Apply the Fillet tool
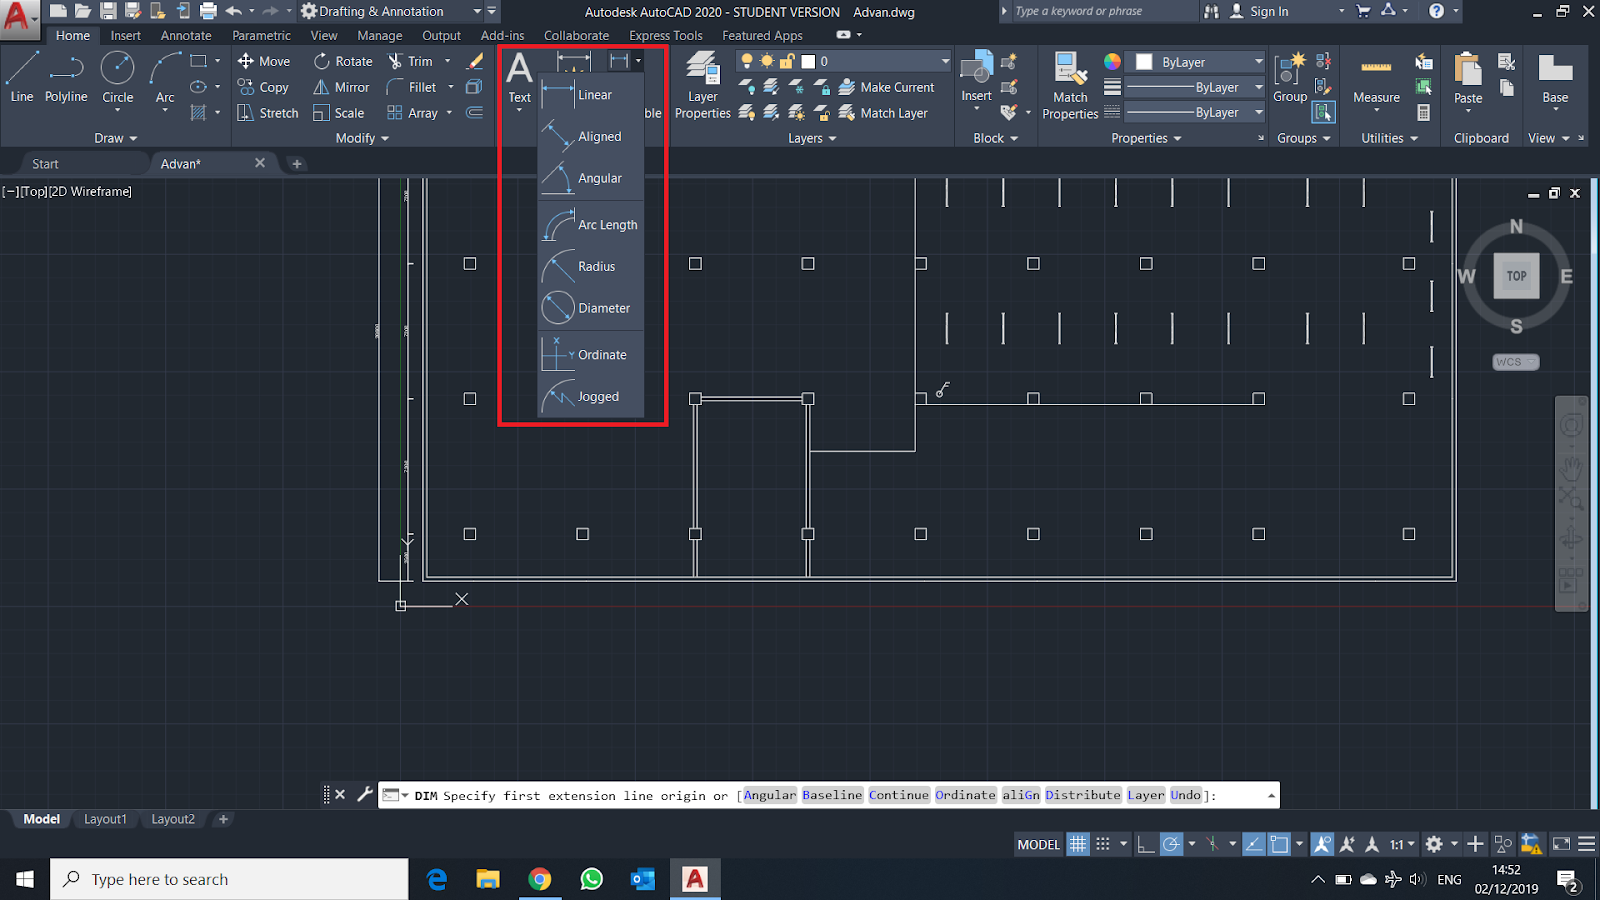The height and width of the screenshot is (900, 1600). (412, 87)
